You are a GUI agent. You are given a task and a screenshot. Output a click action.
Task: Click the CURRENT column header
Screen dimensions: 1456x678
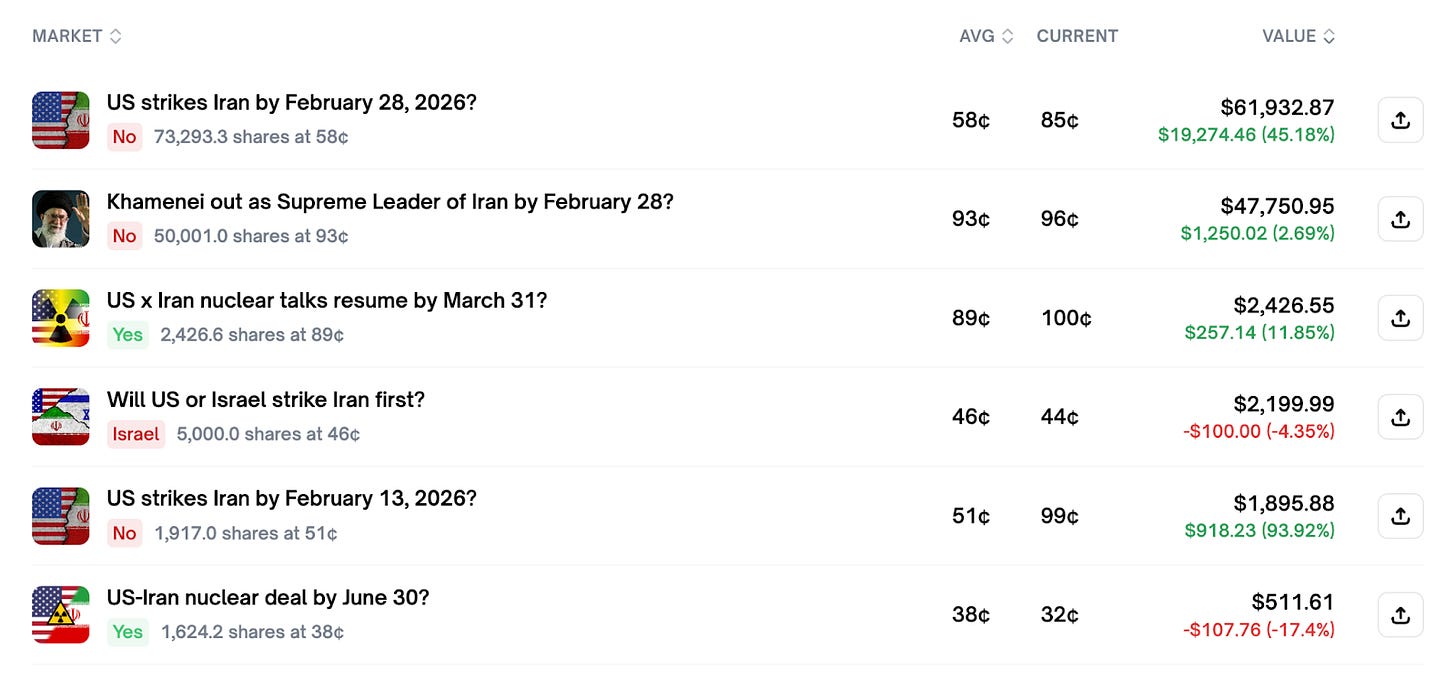(1077, 36)
